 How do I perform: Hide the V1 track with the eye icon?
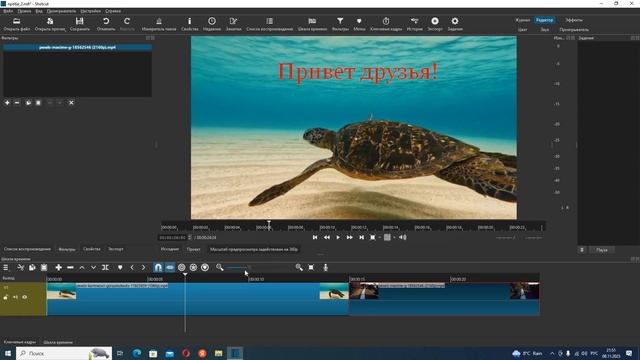coord(24,297)
